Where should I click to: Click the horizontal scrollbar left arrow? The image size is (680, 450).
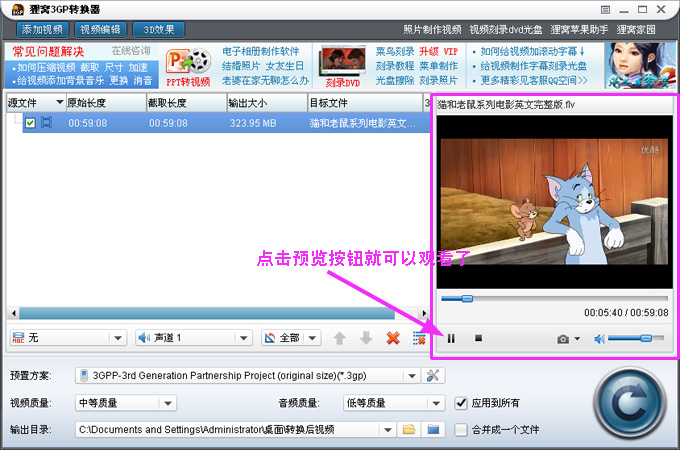14,313
